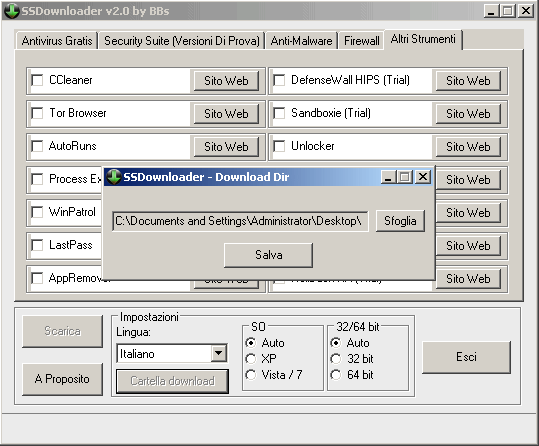Save the download directory with Salva
The height and width of the screenshot is (446, 539).
[x=268, y=255]
